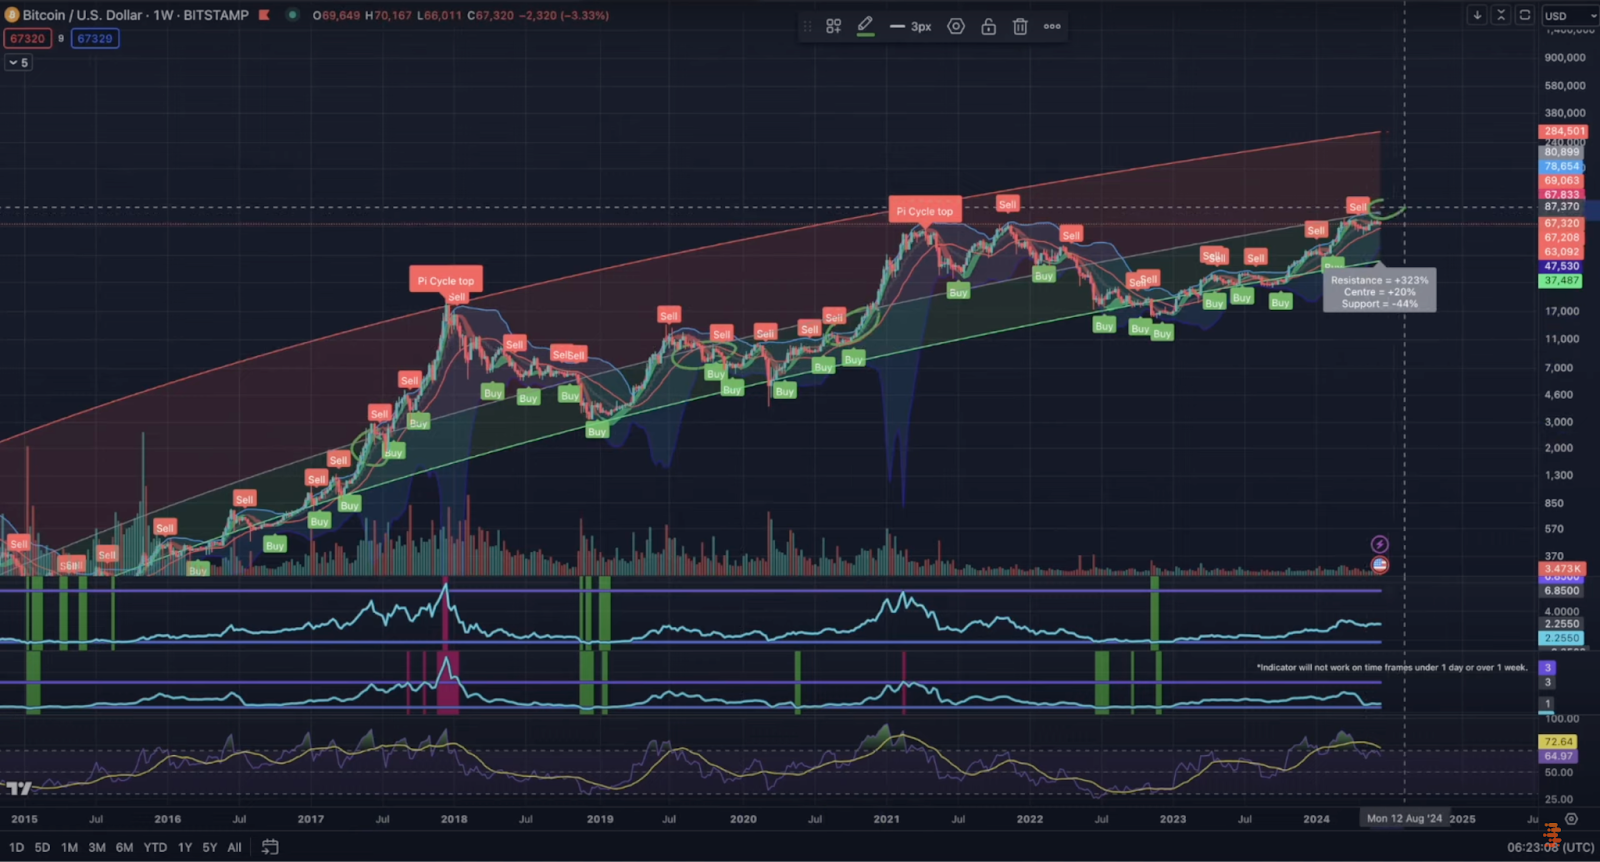Click the red 67320 sell price box
This screenshot has height=862, width=1600.
pyautogui.click(x=27, y=39)
